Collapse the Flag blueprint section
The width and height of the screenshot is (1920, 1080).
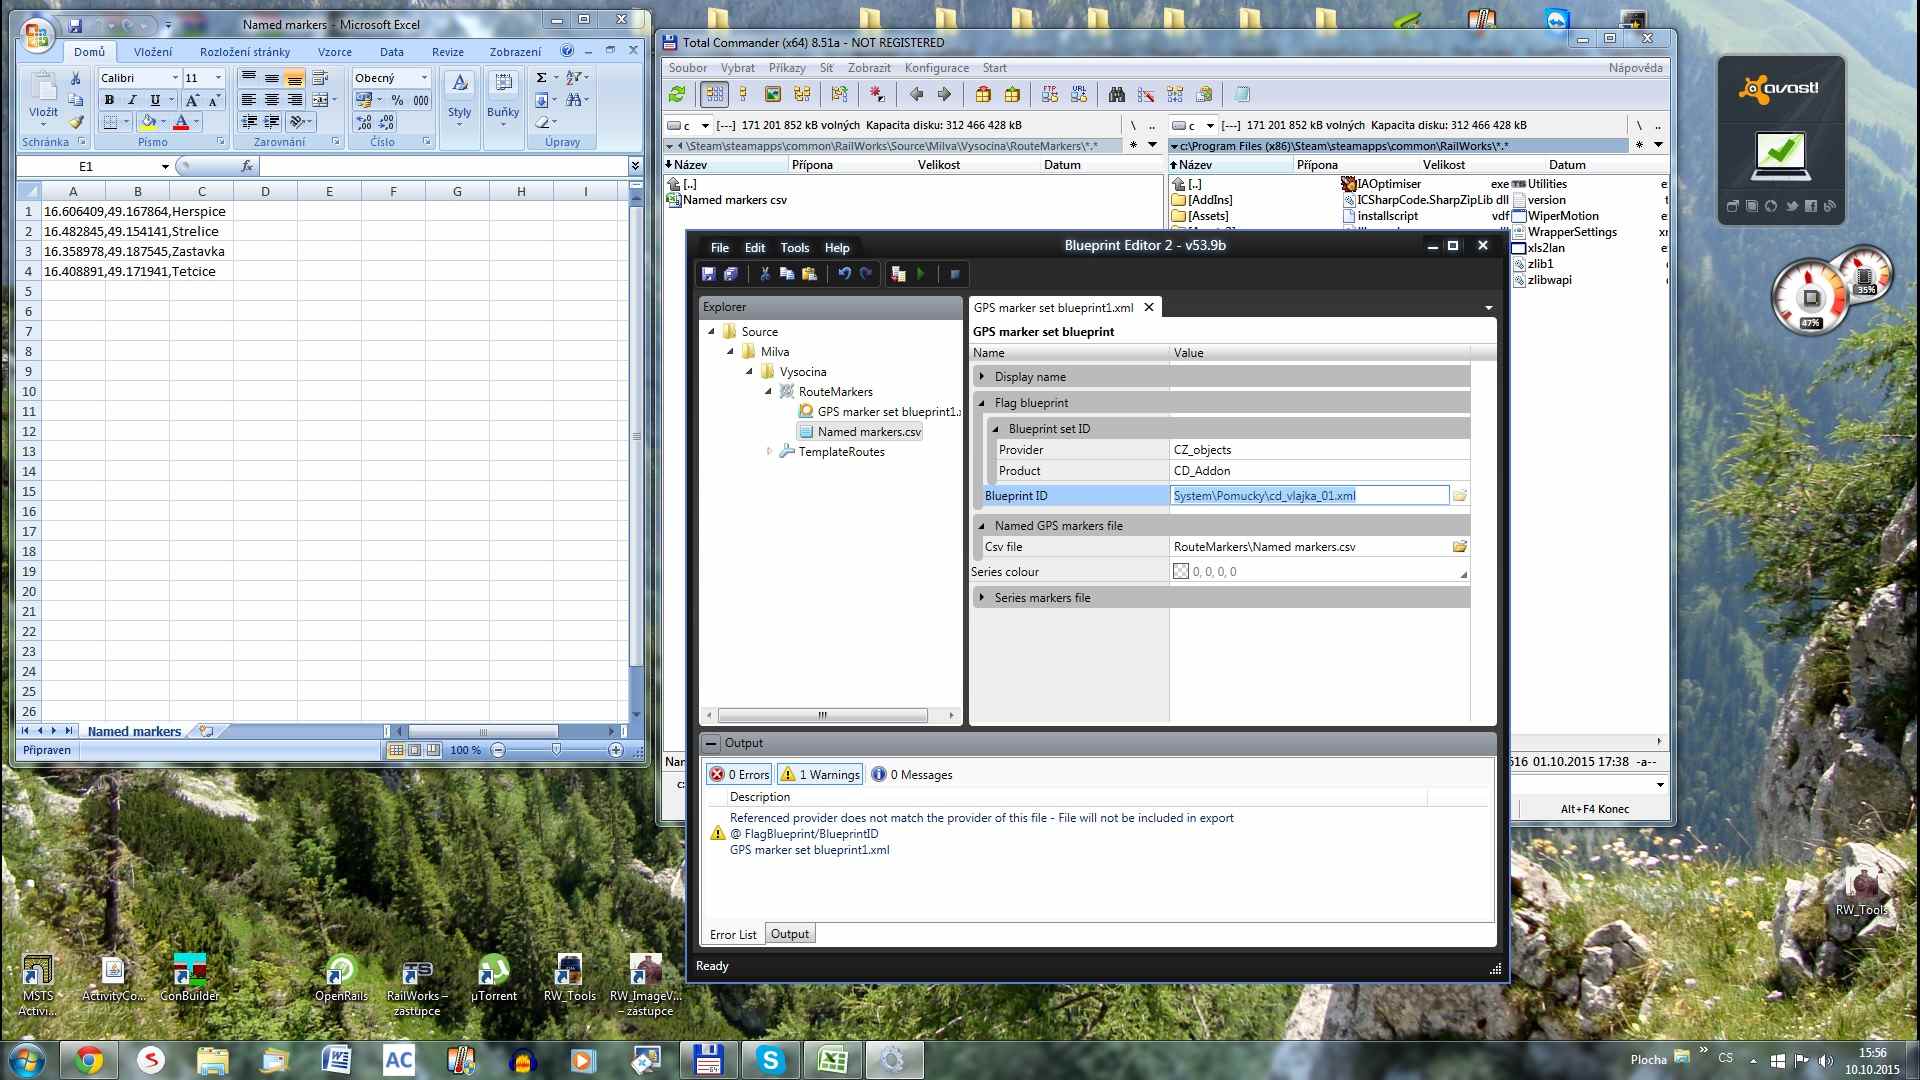[x=982, y=403]
